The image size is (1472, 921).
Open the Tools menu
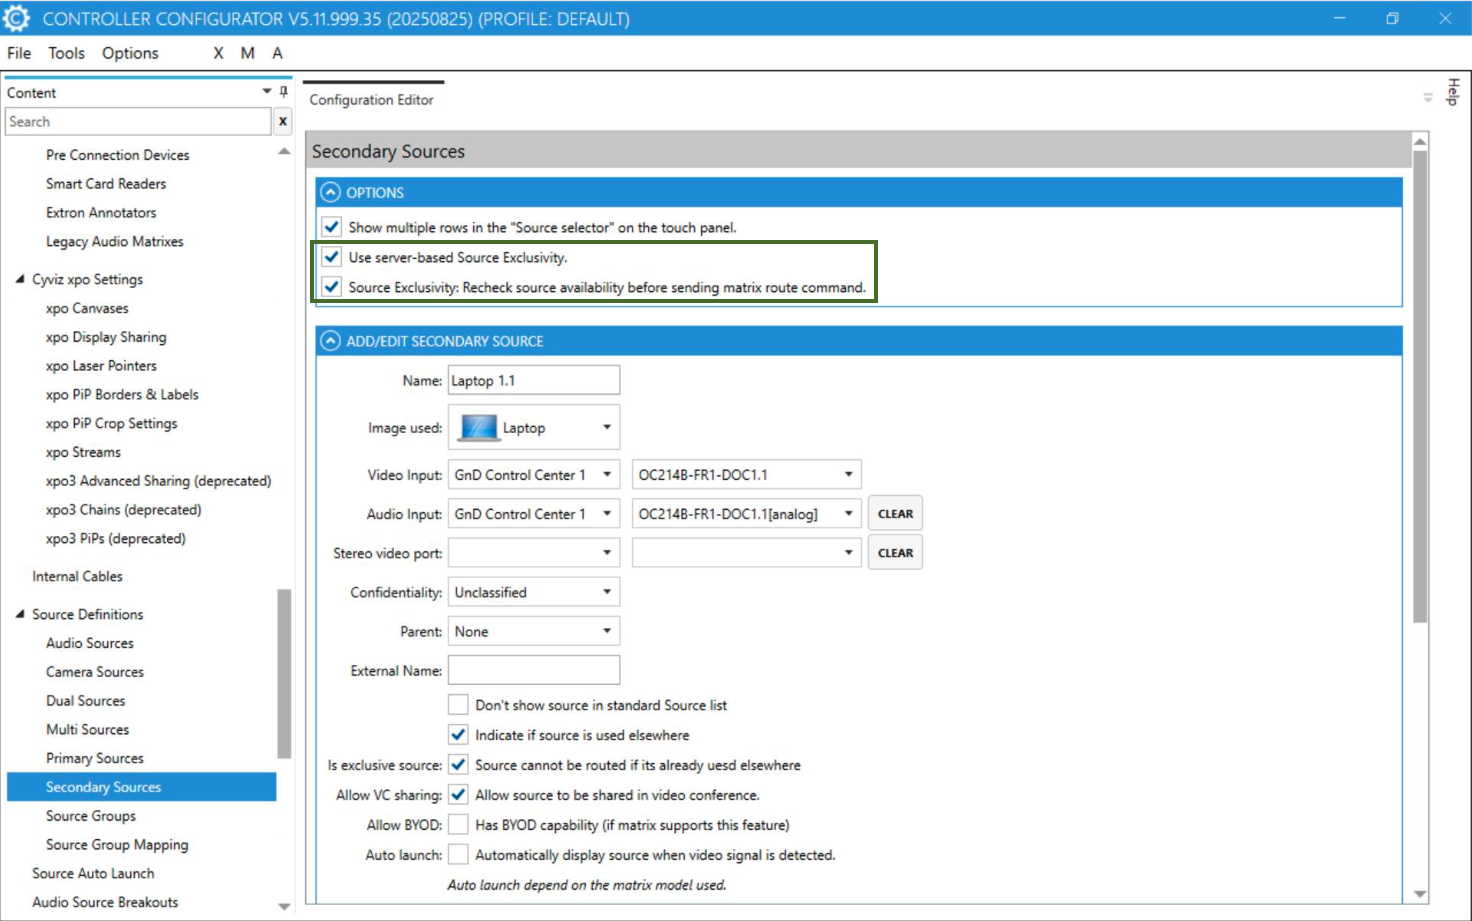[66, 53]
